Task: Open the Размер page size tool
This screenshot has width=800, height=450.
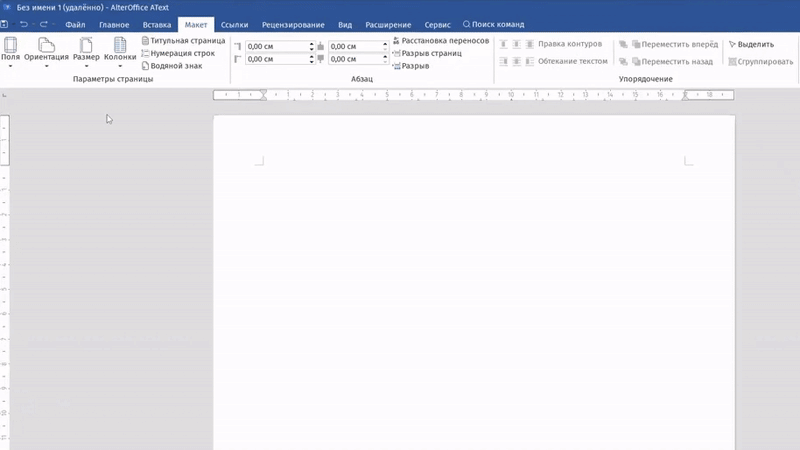Action: (86, 49)
